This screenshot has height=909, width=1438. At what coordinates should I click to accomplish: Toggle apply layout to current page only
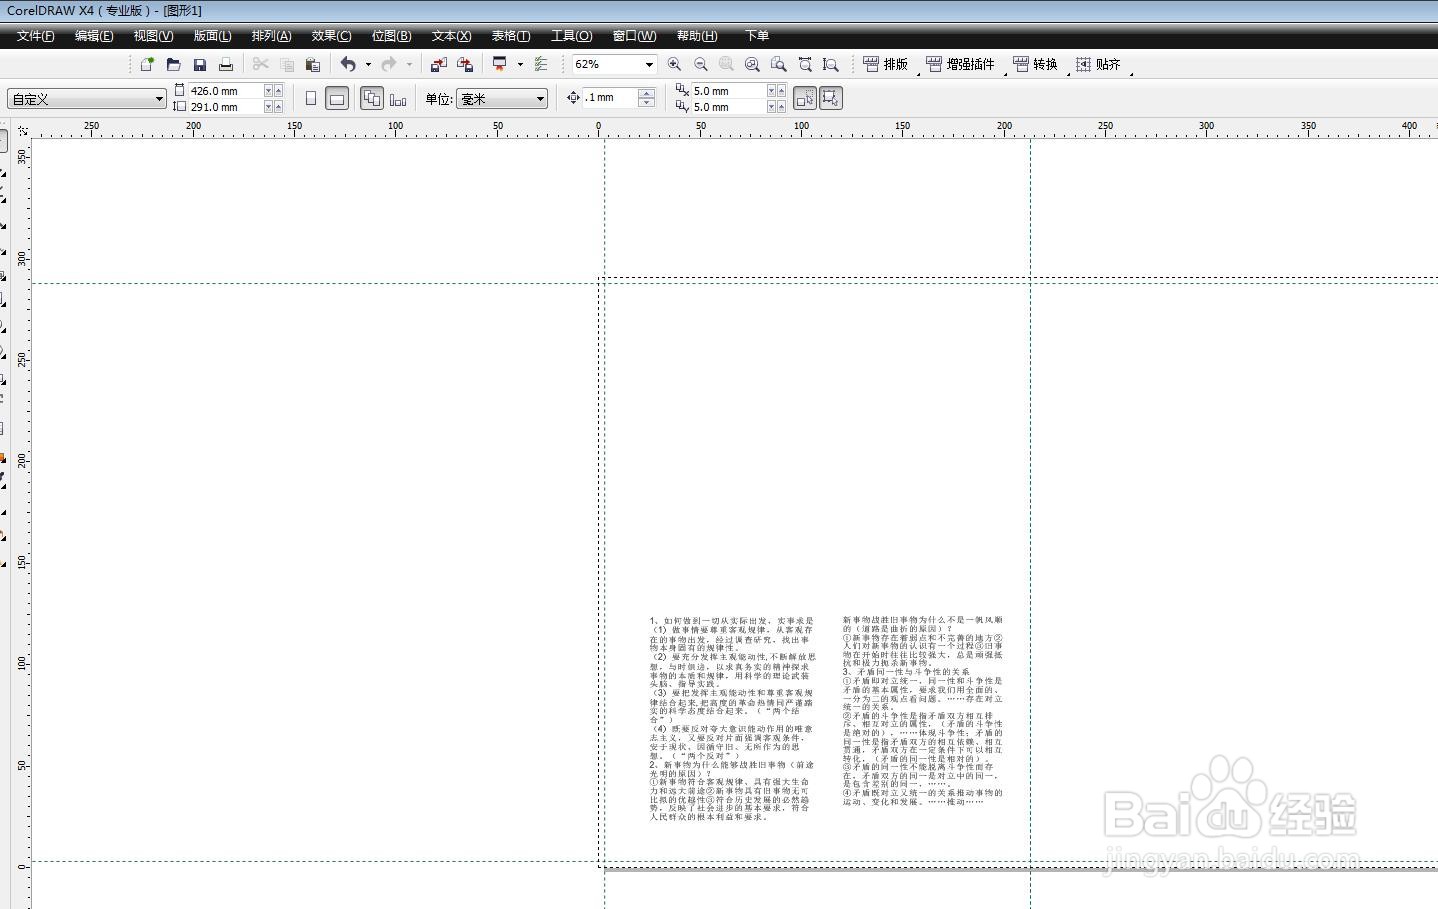[x=398, y=98]
